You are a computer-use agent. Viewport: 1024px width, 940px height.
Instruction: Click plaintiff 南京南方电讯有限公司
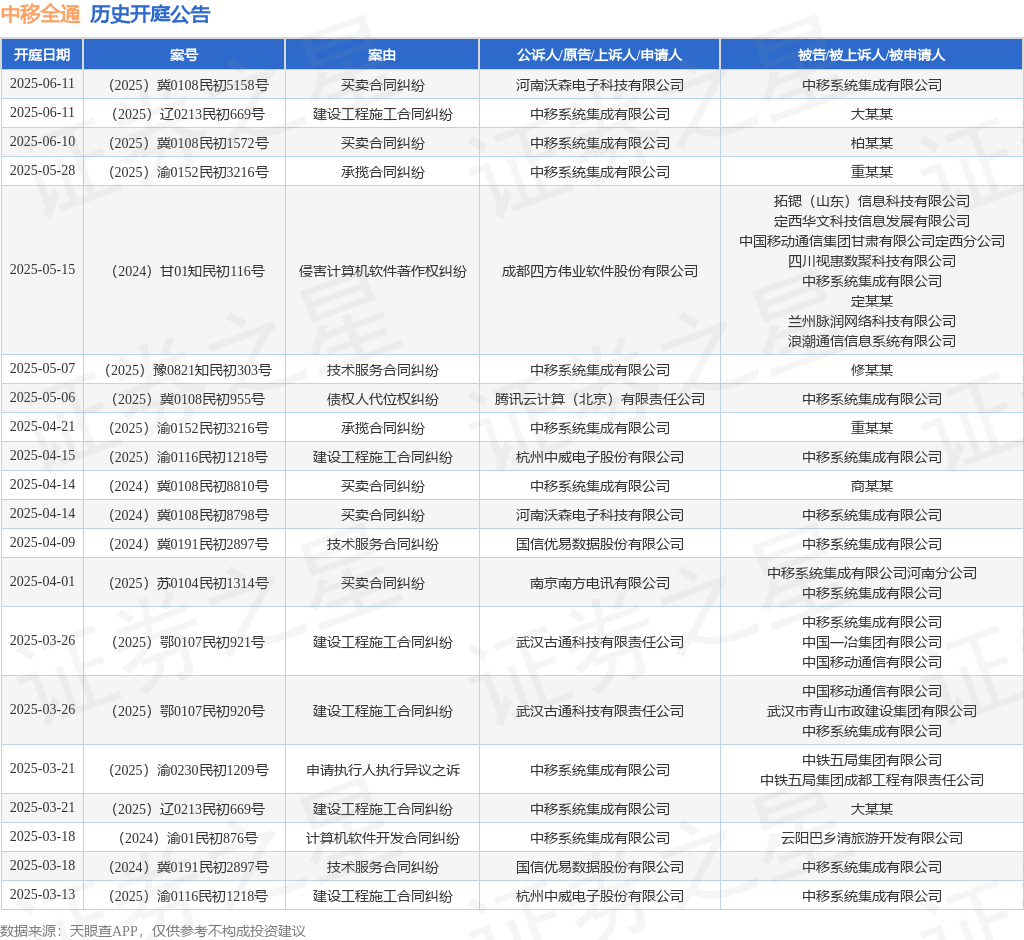(x=600, y=583)
